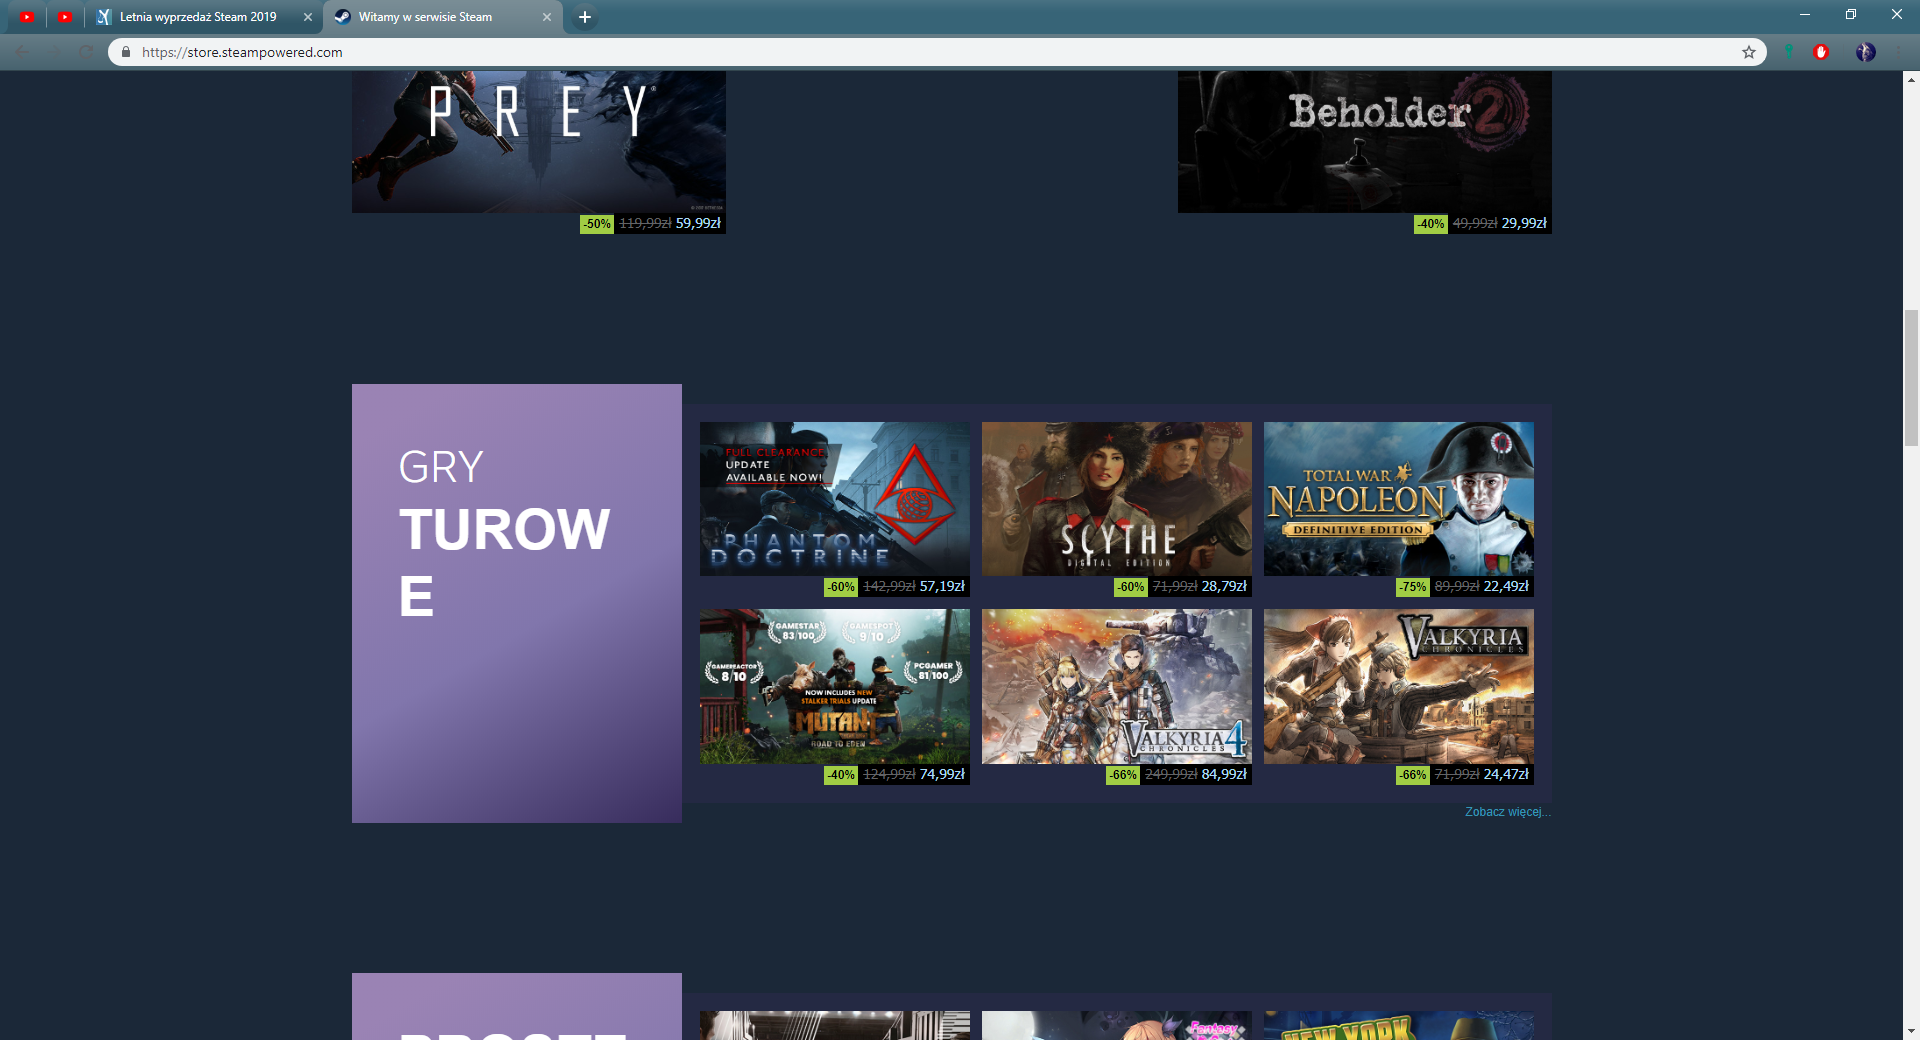Open the Prey game banner
Screen dimensions: 1920x1040
[x=539, y=142]
